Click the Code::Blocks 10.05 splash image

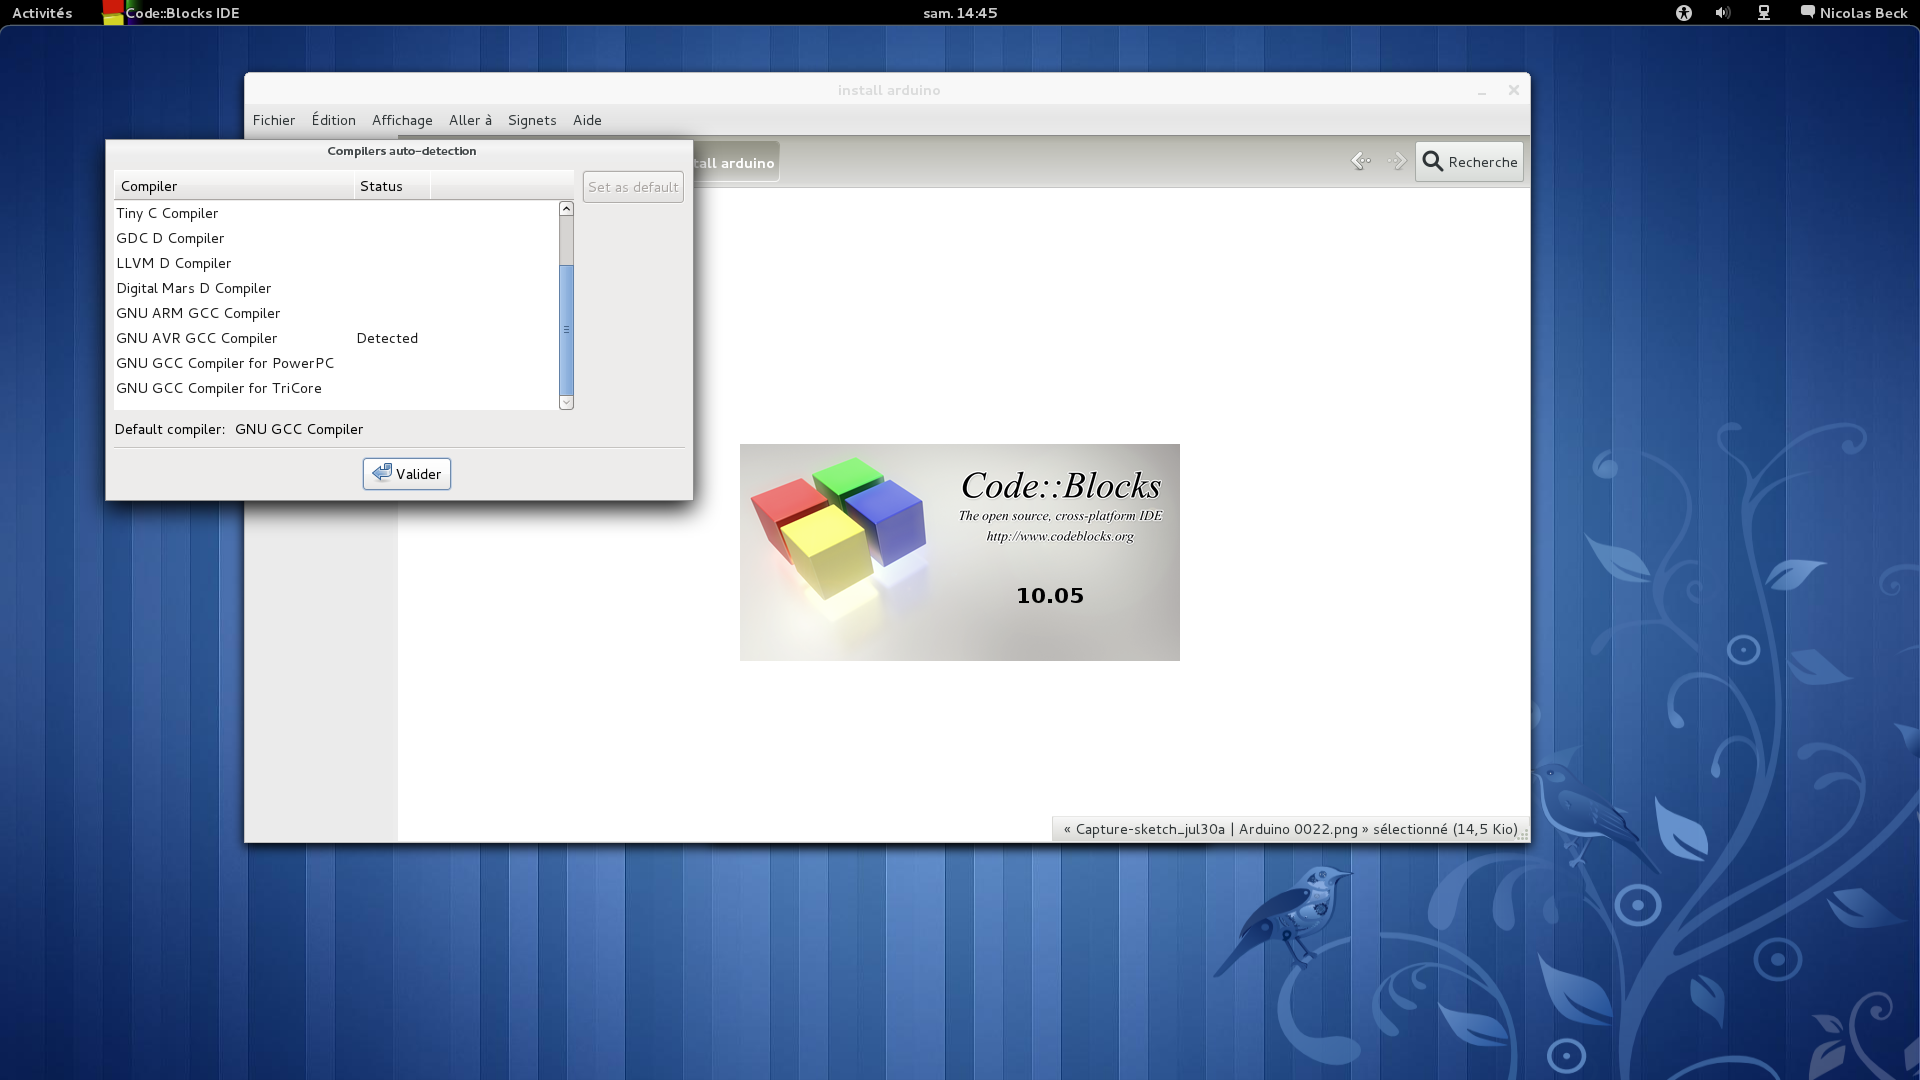[x=960, y=552]
